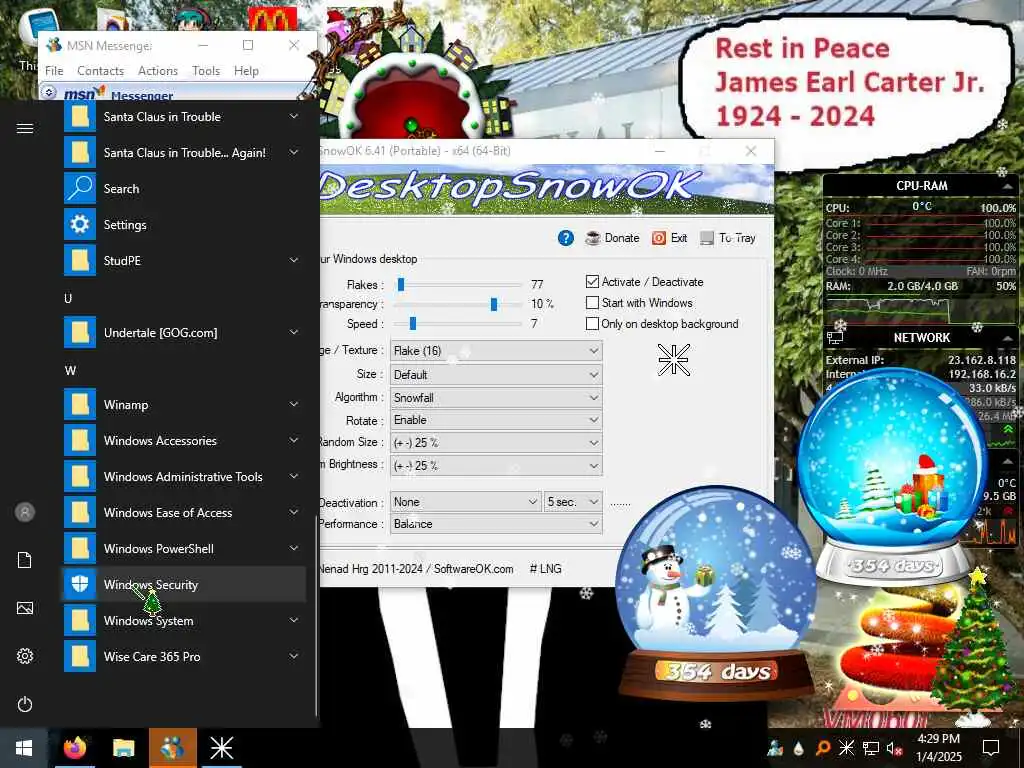Click the network icon in system tray
The height and width of the screenshot is (768, 1024).
tap(871, 748)
